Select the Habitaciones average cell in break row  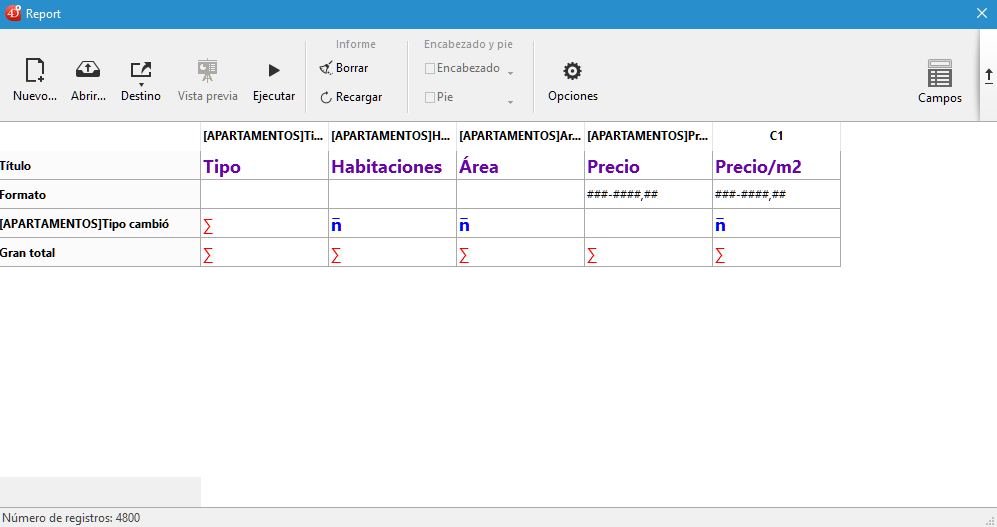point(392,224)
